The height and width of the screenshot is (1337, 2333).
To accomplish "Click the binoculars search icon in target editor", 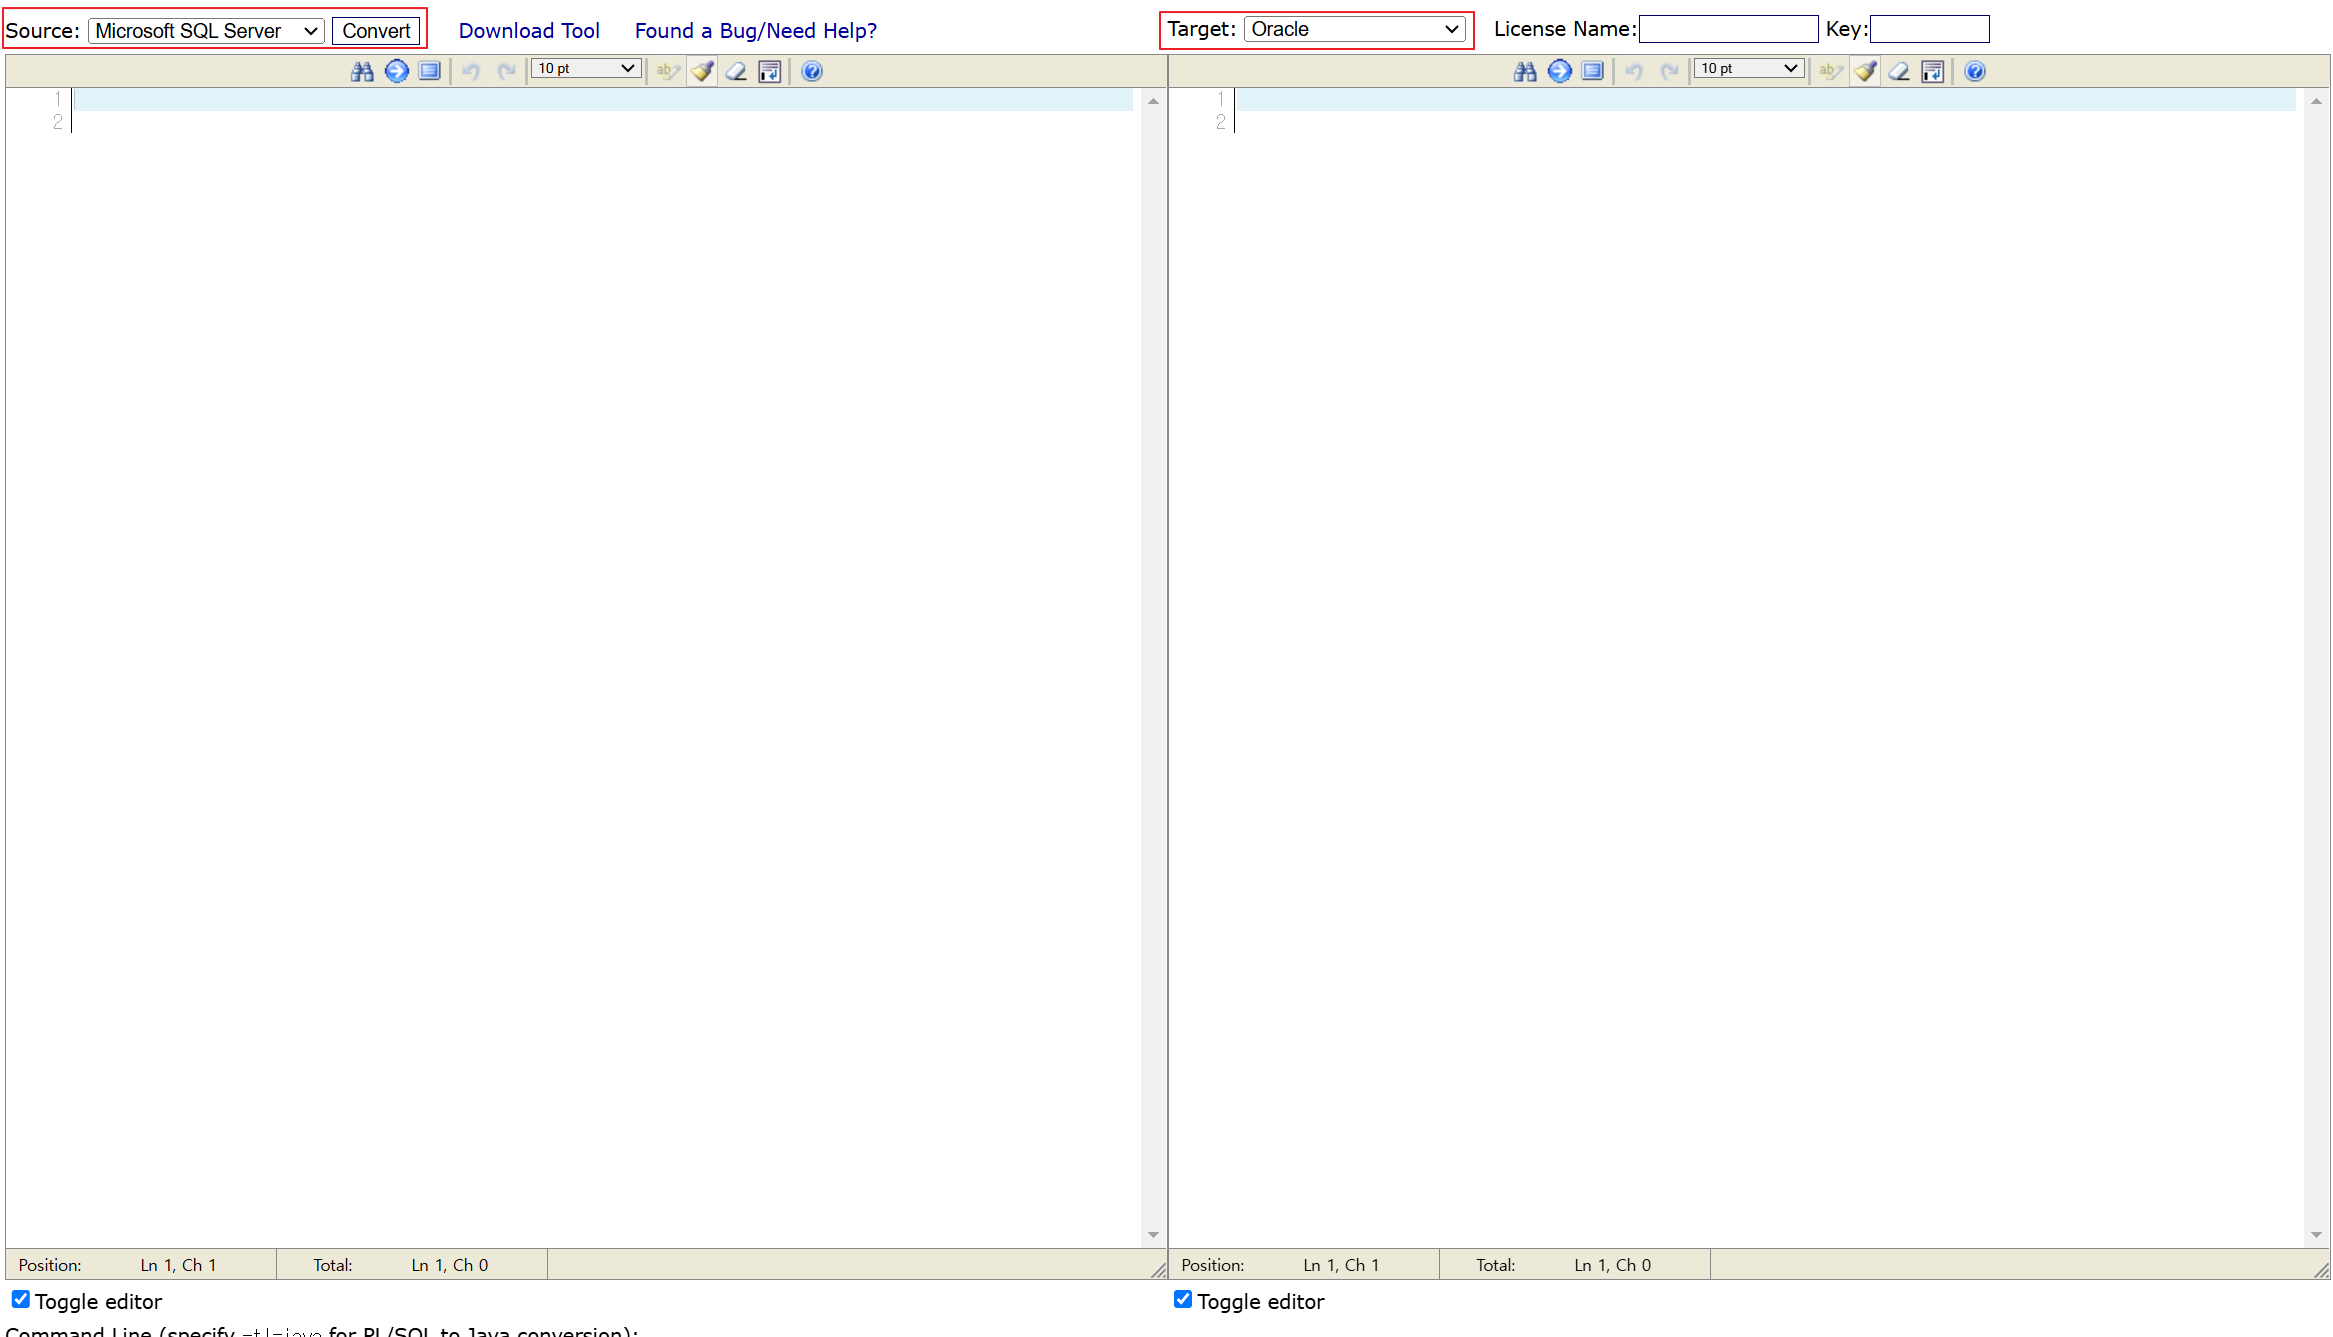I will click(1525, 71).
